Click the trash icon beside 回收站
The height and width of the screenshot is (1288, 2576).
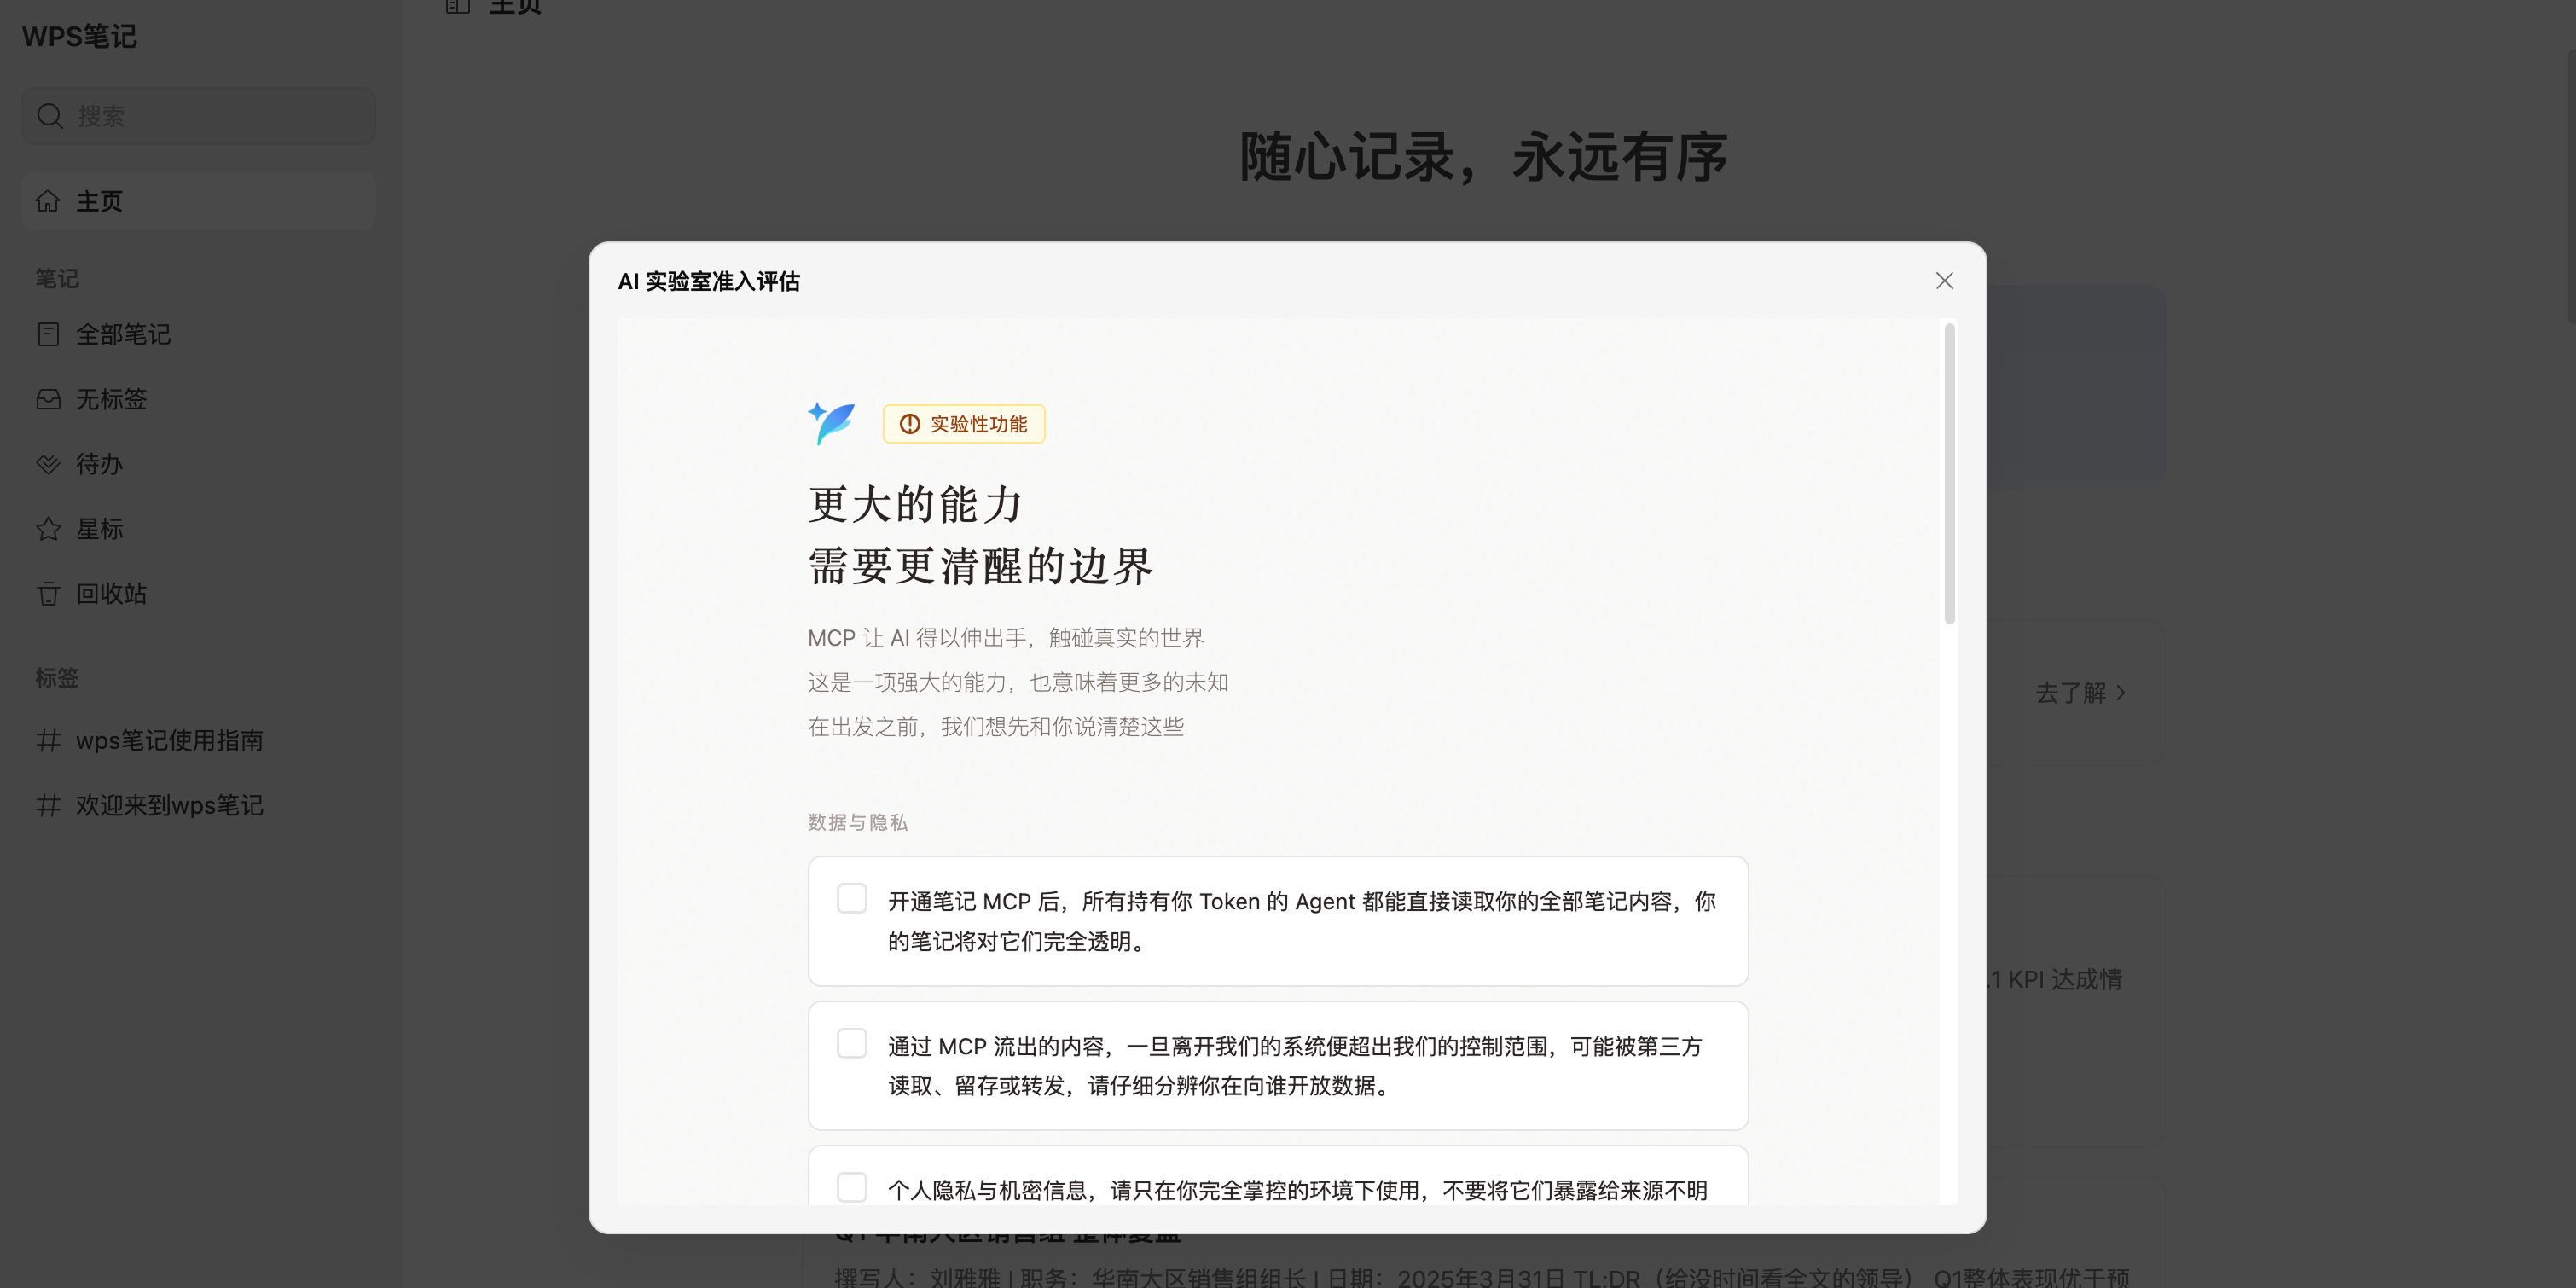(x=48, y=594)
